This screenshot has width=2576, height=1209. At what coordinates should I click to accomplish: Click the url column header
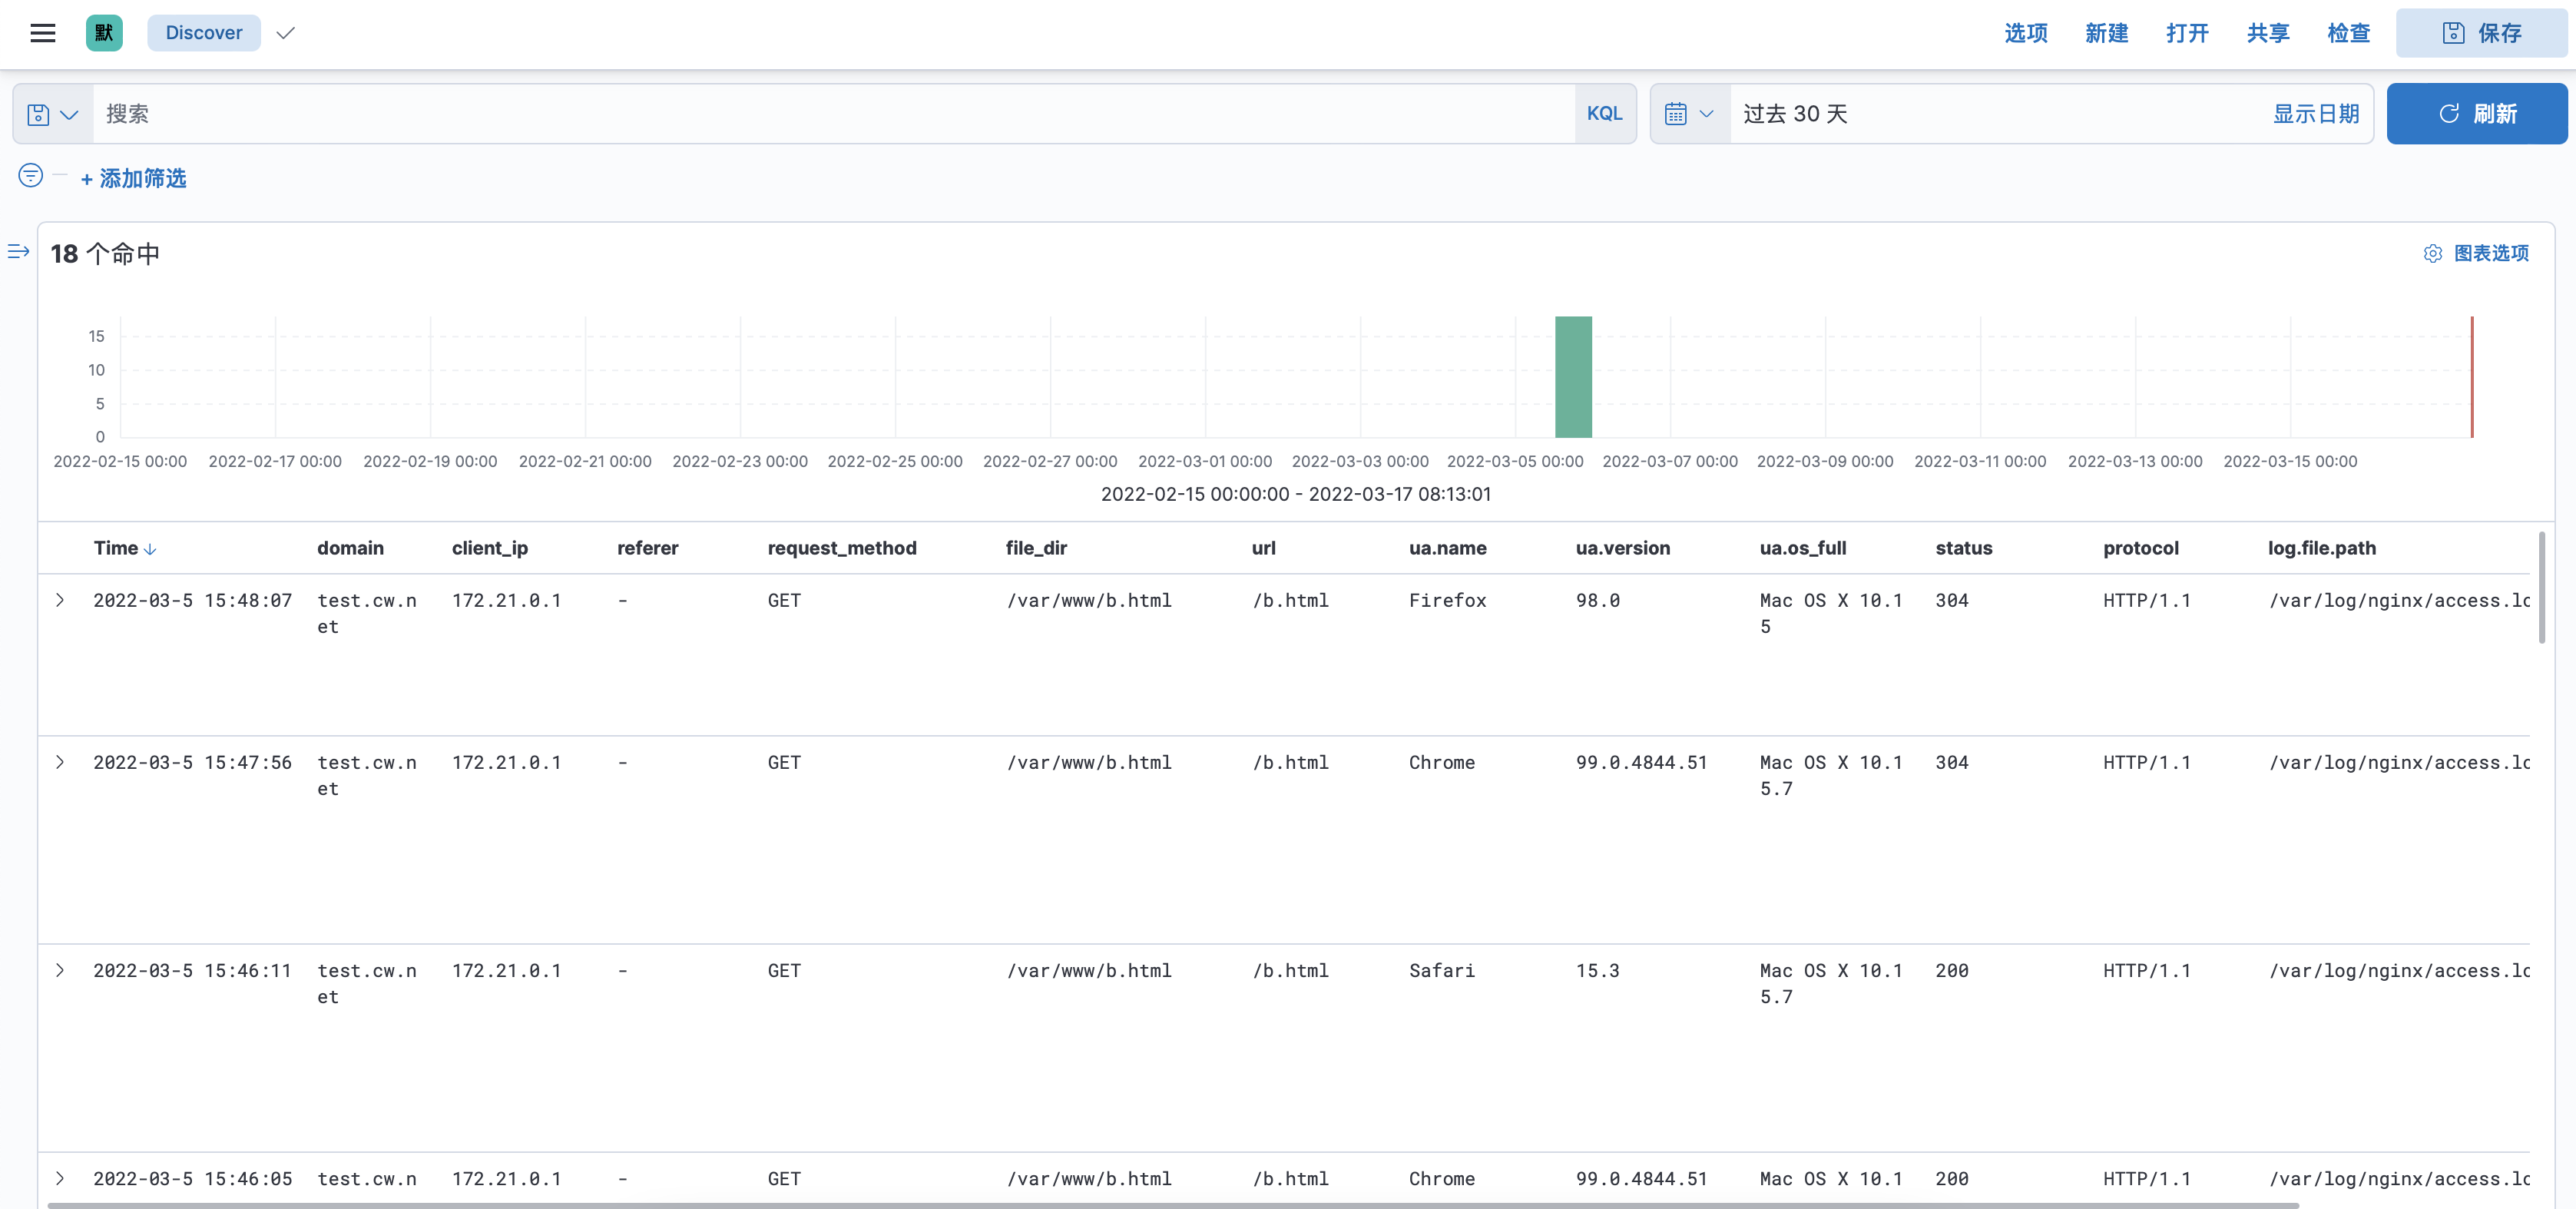pos(1264,548)
